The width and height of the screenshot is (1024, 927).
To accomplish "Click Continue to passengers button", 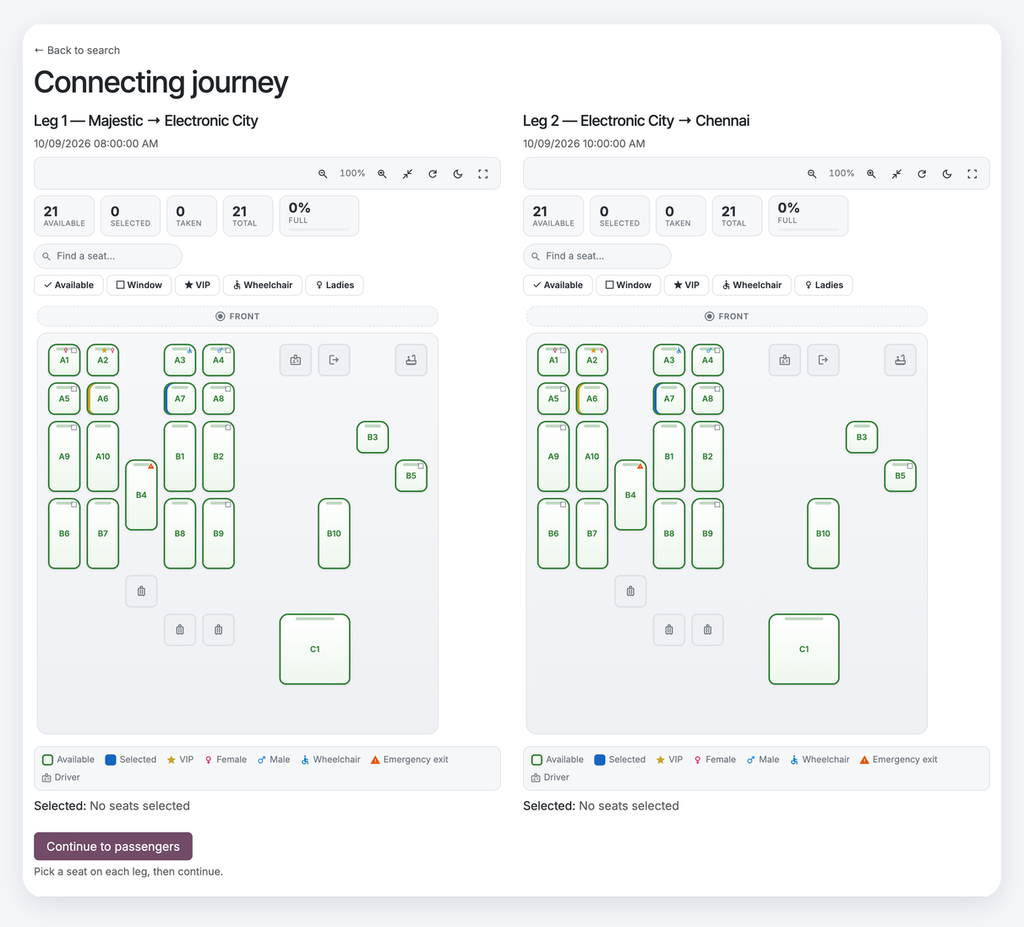I will (x=113, y=846).
